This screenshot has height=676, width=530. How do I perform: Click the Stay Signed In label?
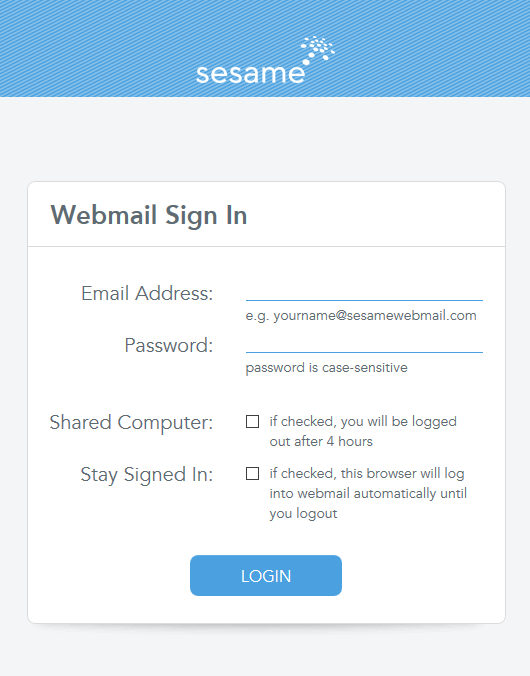point(147,474)
